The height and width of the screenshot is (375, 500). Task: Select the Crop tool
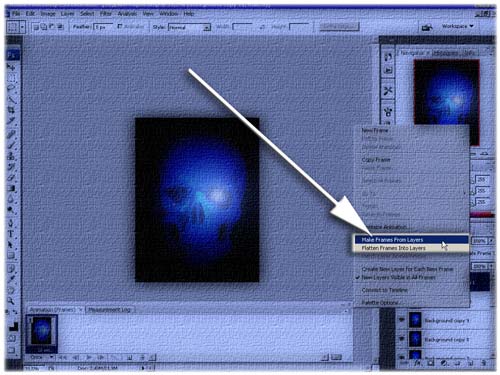(x=11, y=110)
